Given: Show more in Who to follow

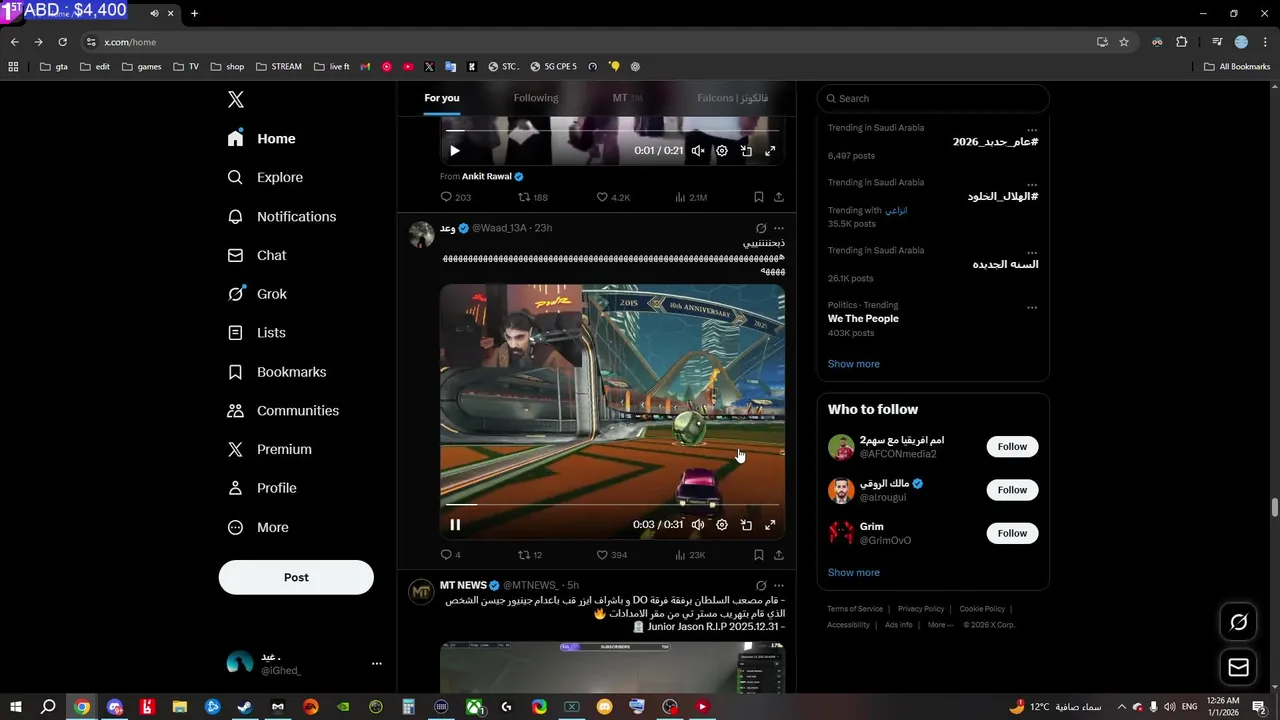Looking at the screenshot, I should click(854, 573).
